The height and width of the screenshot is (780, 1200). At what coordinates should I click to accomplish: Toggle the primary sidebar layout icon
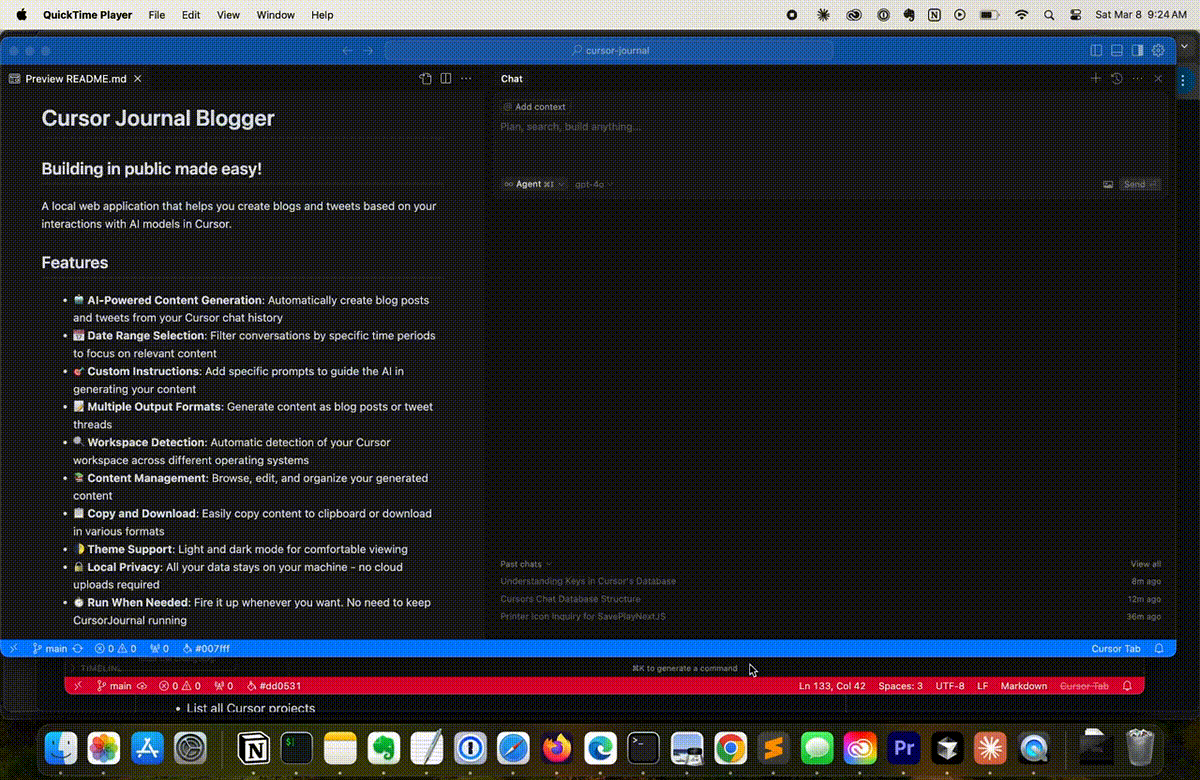coord(1095,50)
